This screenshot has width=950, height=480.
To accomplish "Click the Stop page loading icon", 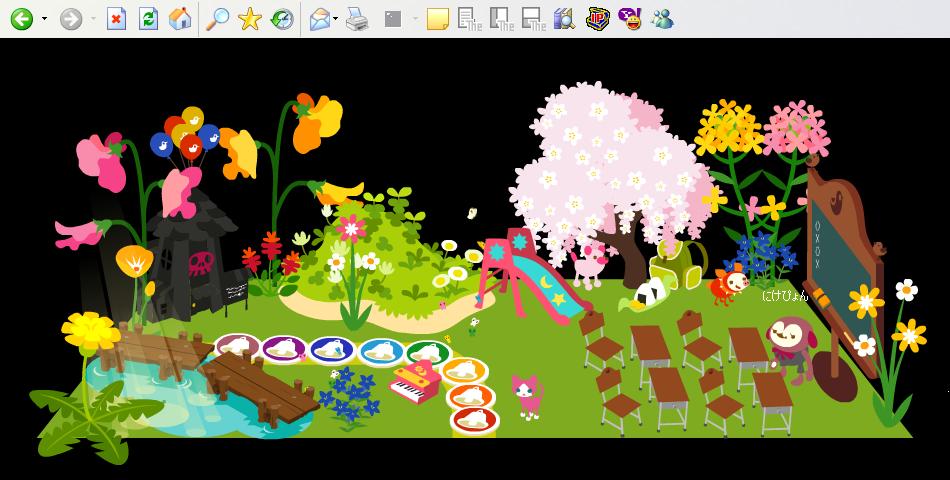I will tap(116, 19).
